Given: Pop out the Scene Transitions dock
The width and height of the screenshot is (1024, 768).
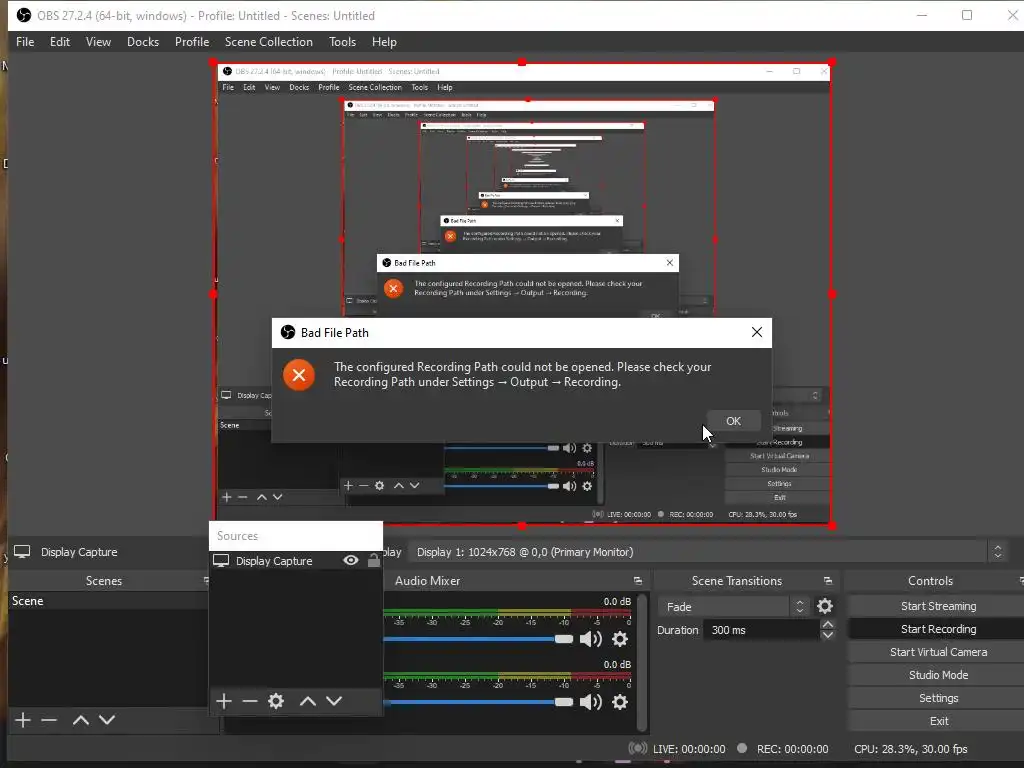Looking at the screenshot, I should pyautogui.click(x=827, y=581).
